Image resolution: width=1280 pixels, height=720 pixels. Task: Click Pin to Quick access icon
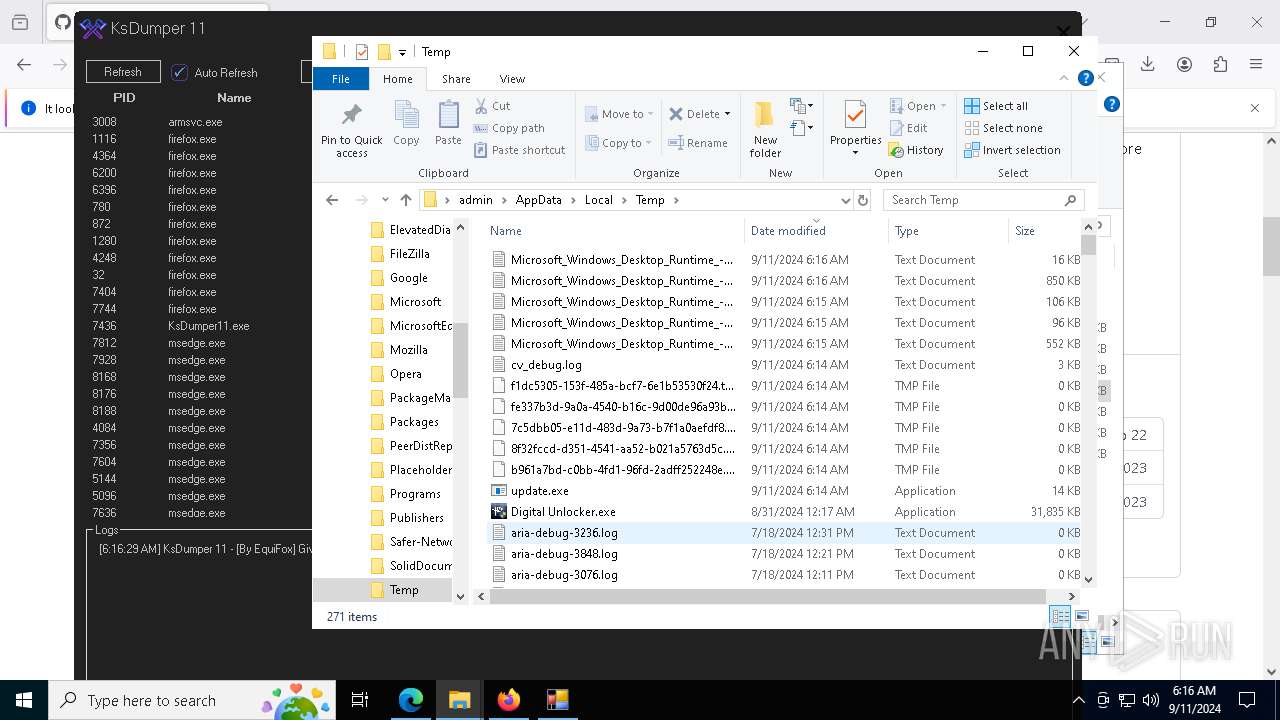351,129
